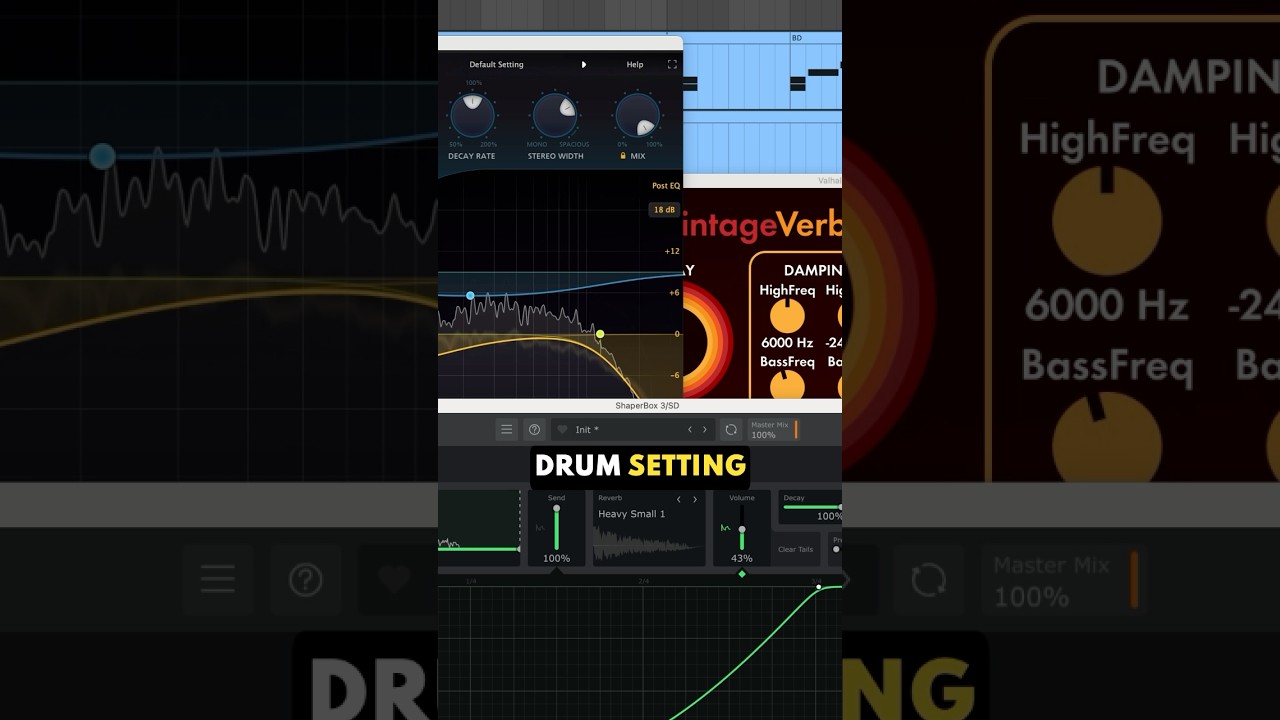Click the ShaperBox 3/SD window title
This screenshot has height=720, width=1280.
(646, 406)
